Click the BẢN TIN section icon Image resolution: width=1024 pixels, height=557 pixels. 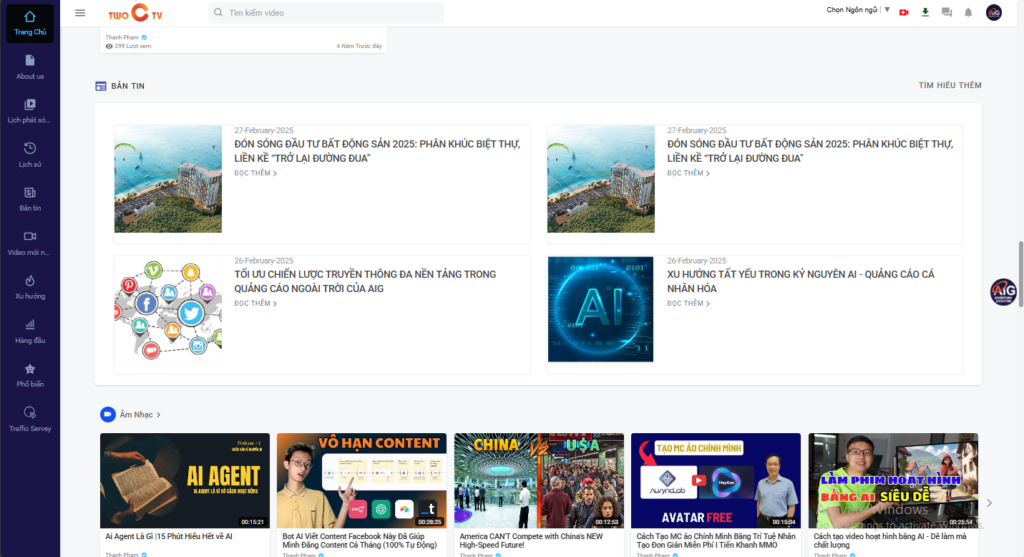[x=101, y=86]
